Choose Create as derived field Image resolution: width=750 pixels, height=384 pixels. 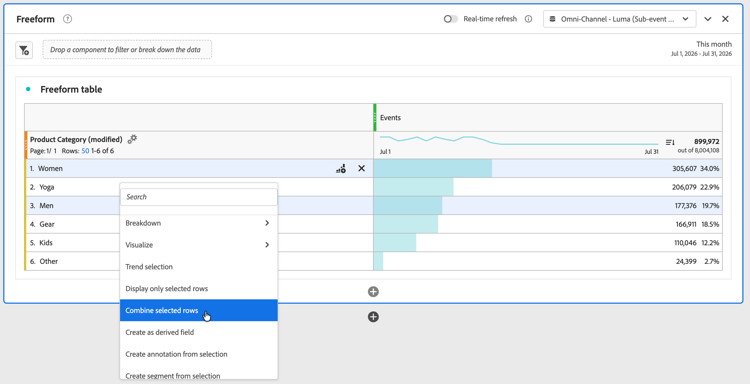click(x=199, y=332)
